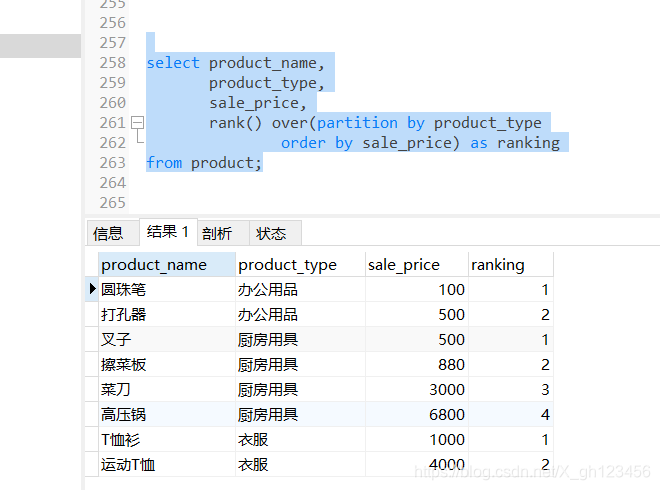Click line number 263 in the gutter

(x=112, y=163)
